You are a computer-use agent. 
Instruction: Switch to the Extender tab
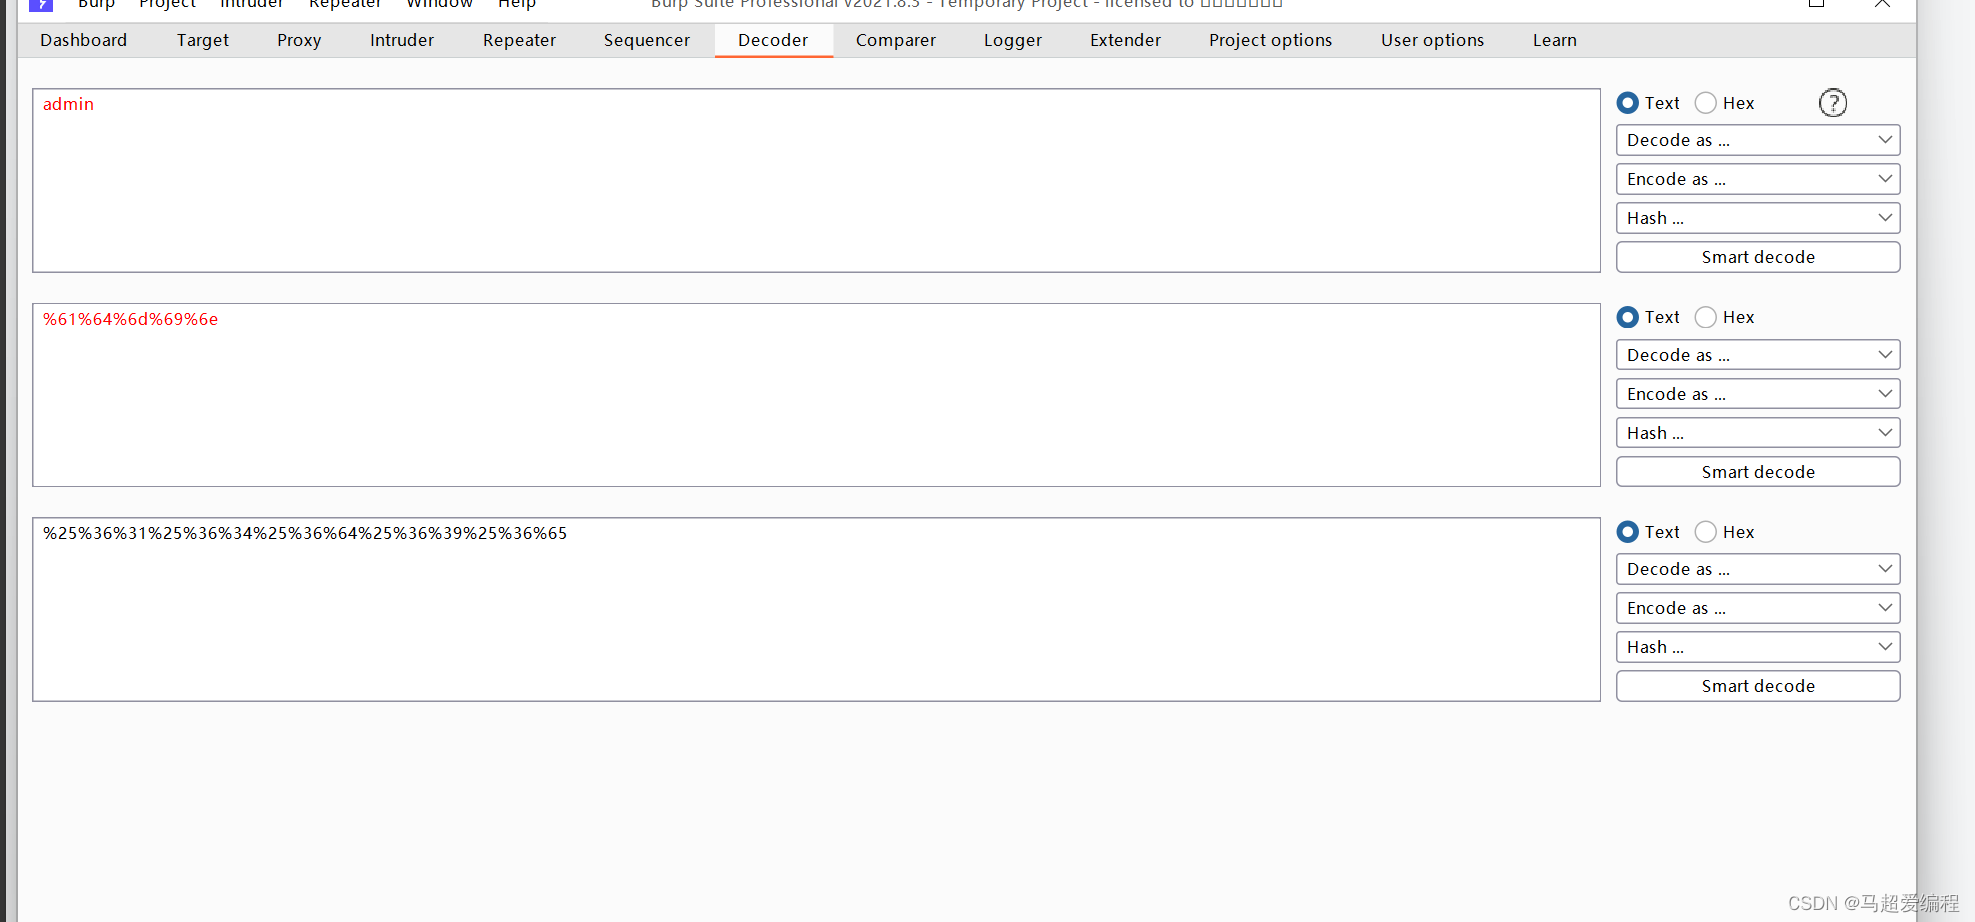[1126, 40]
